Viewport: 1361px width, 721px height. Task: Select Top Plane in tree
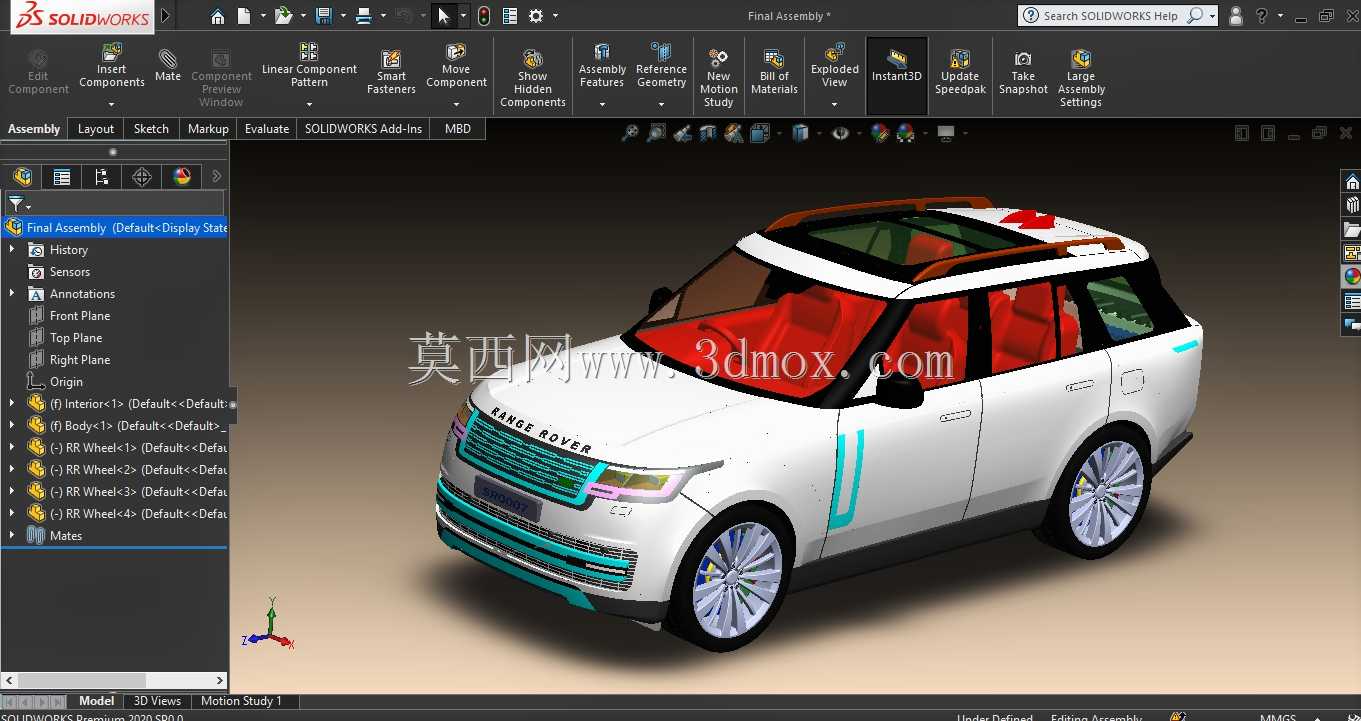[x=76, y=338]
